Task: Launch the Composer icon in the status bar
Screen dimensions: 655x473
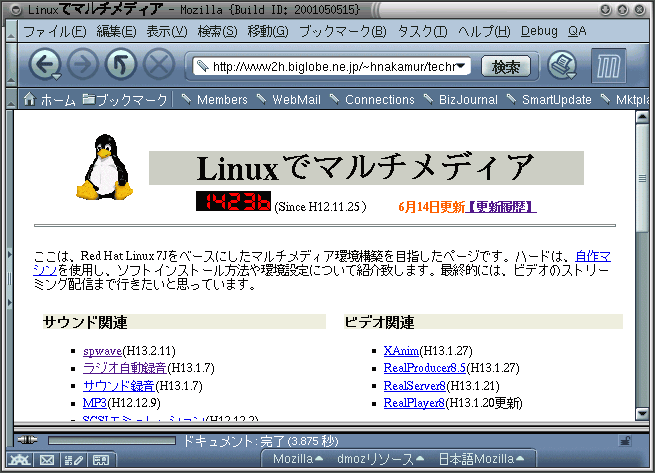Action: click(x=74, y=460)
